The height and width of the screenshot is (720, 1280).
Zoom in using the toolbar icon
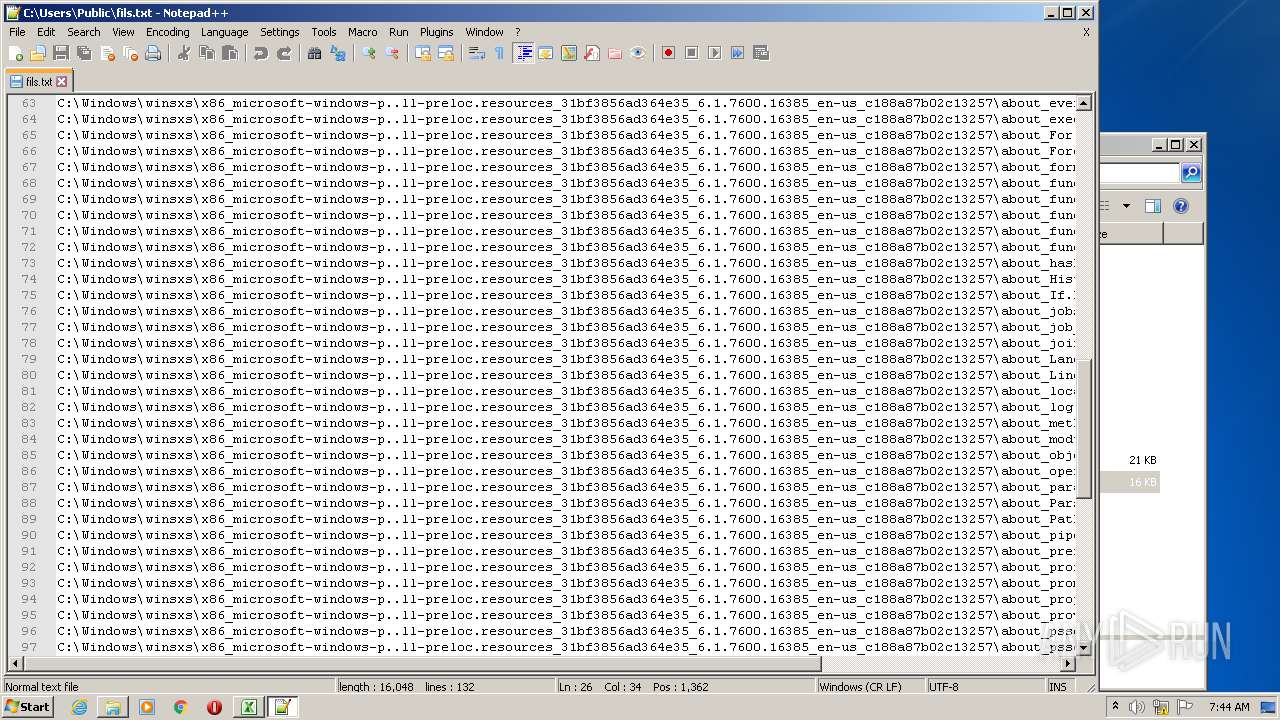coord(369,53)
